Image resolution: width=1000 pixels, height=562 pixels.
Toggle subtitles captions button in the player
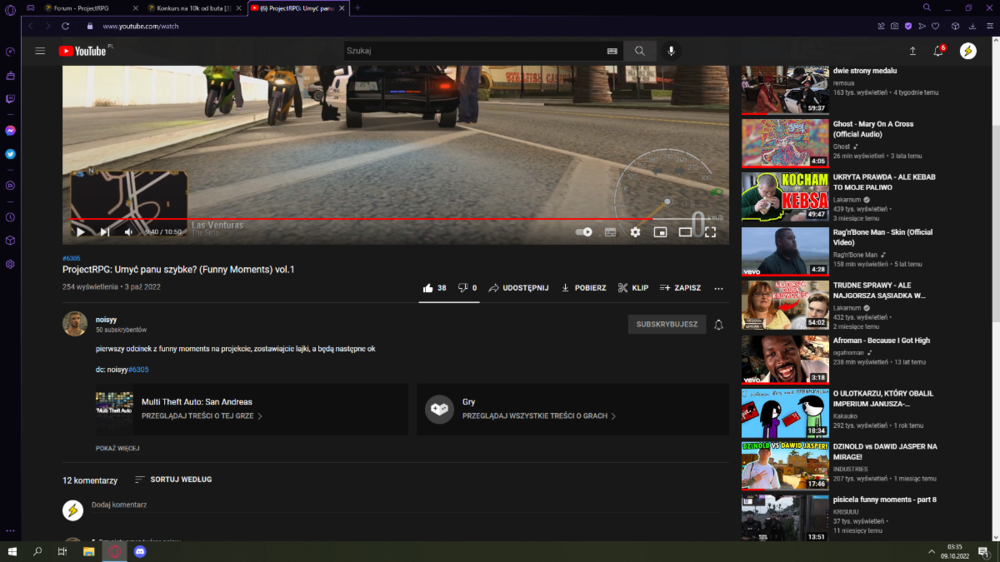point(610,232)
